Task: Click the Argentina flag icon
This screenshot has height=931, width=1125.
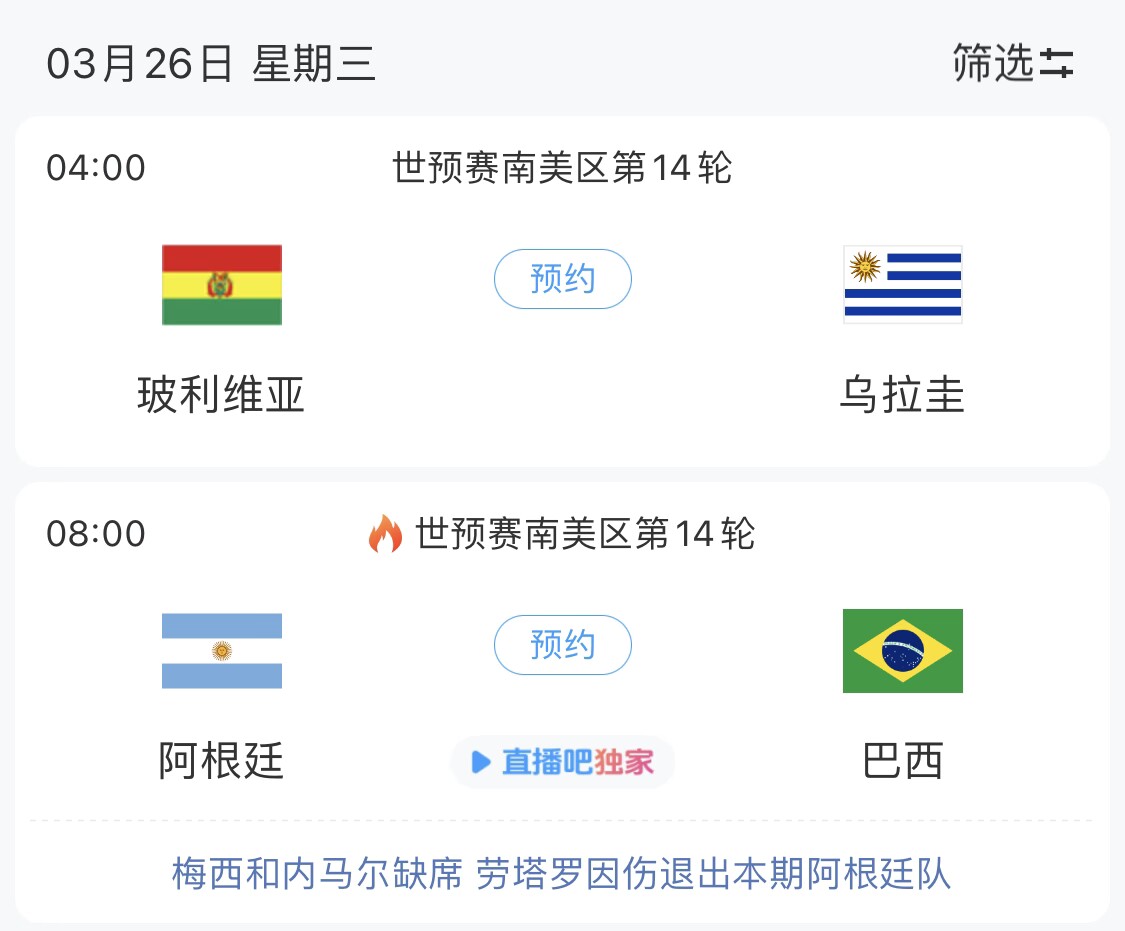Action: click(221, 650)
